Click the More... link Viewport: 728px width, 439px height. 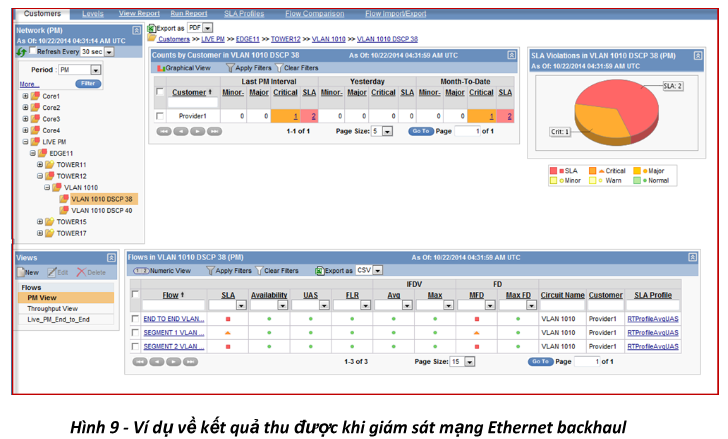tap(29, 84)
